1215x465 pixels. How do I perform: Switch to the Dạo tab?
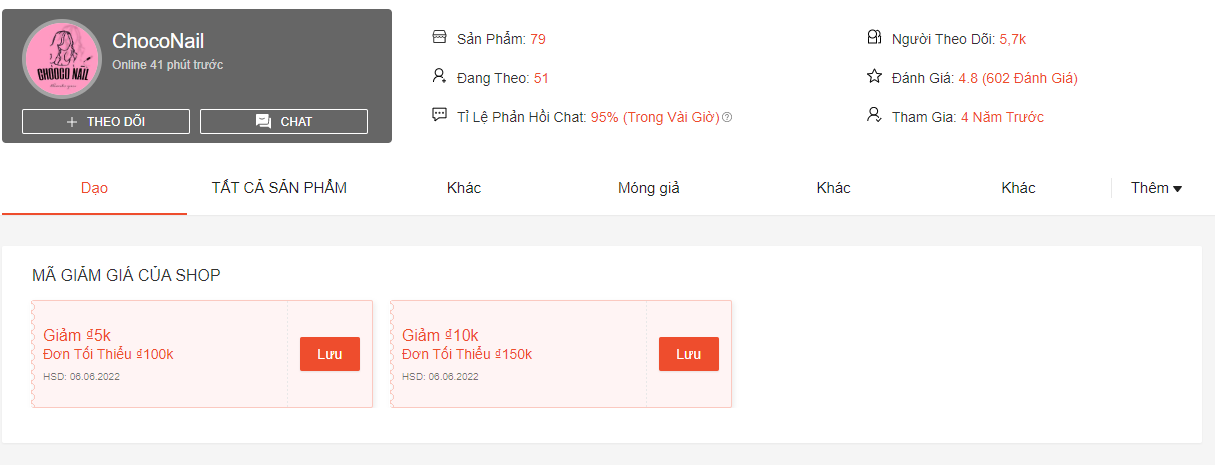click(94, 188)
